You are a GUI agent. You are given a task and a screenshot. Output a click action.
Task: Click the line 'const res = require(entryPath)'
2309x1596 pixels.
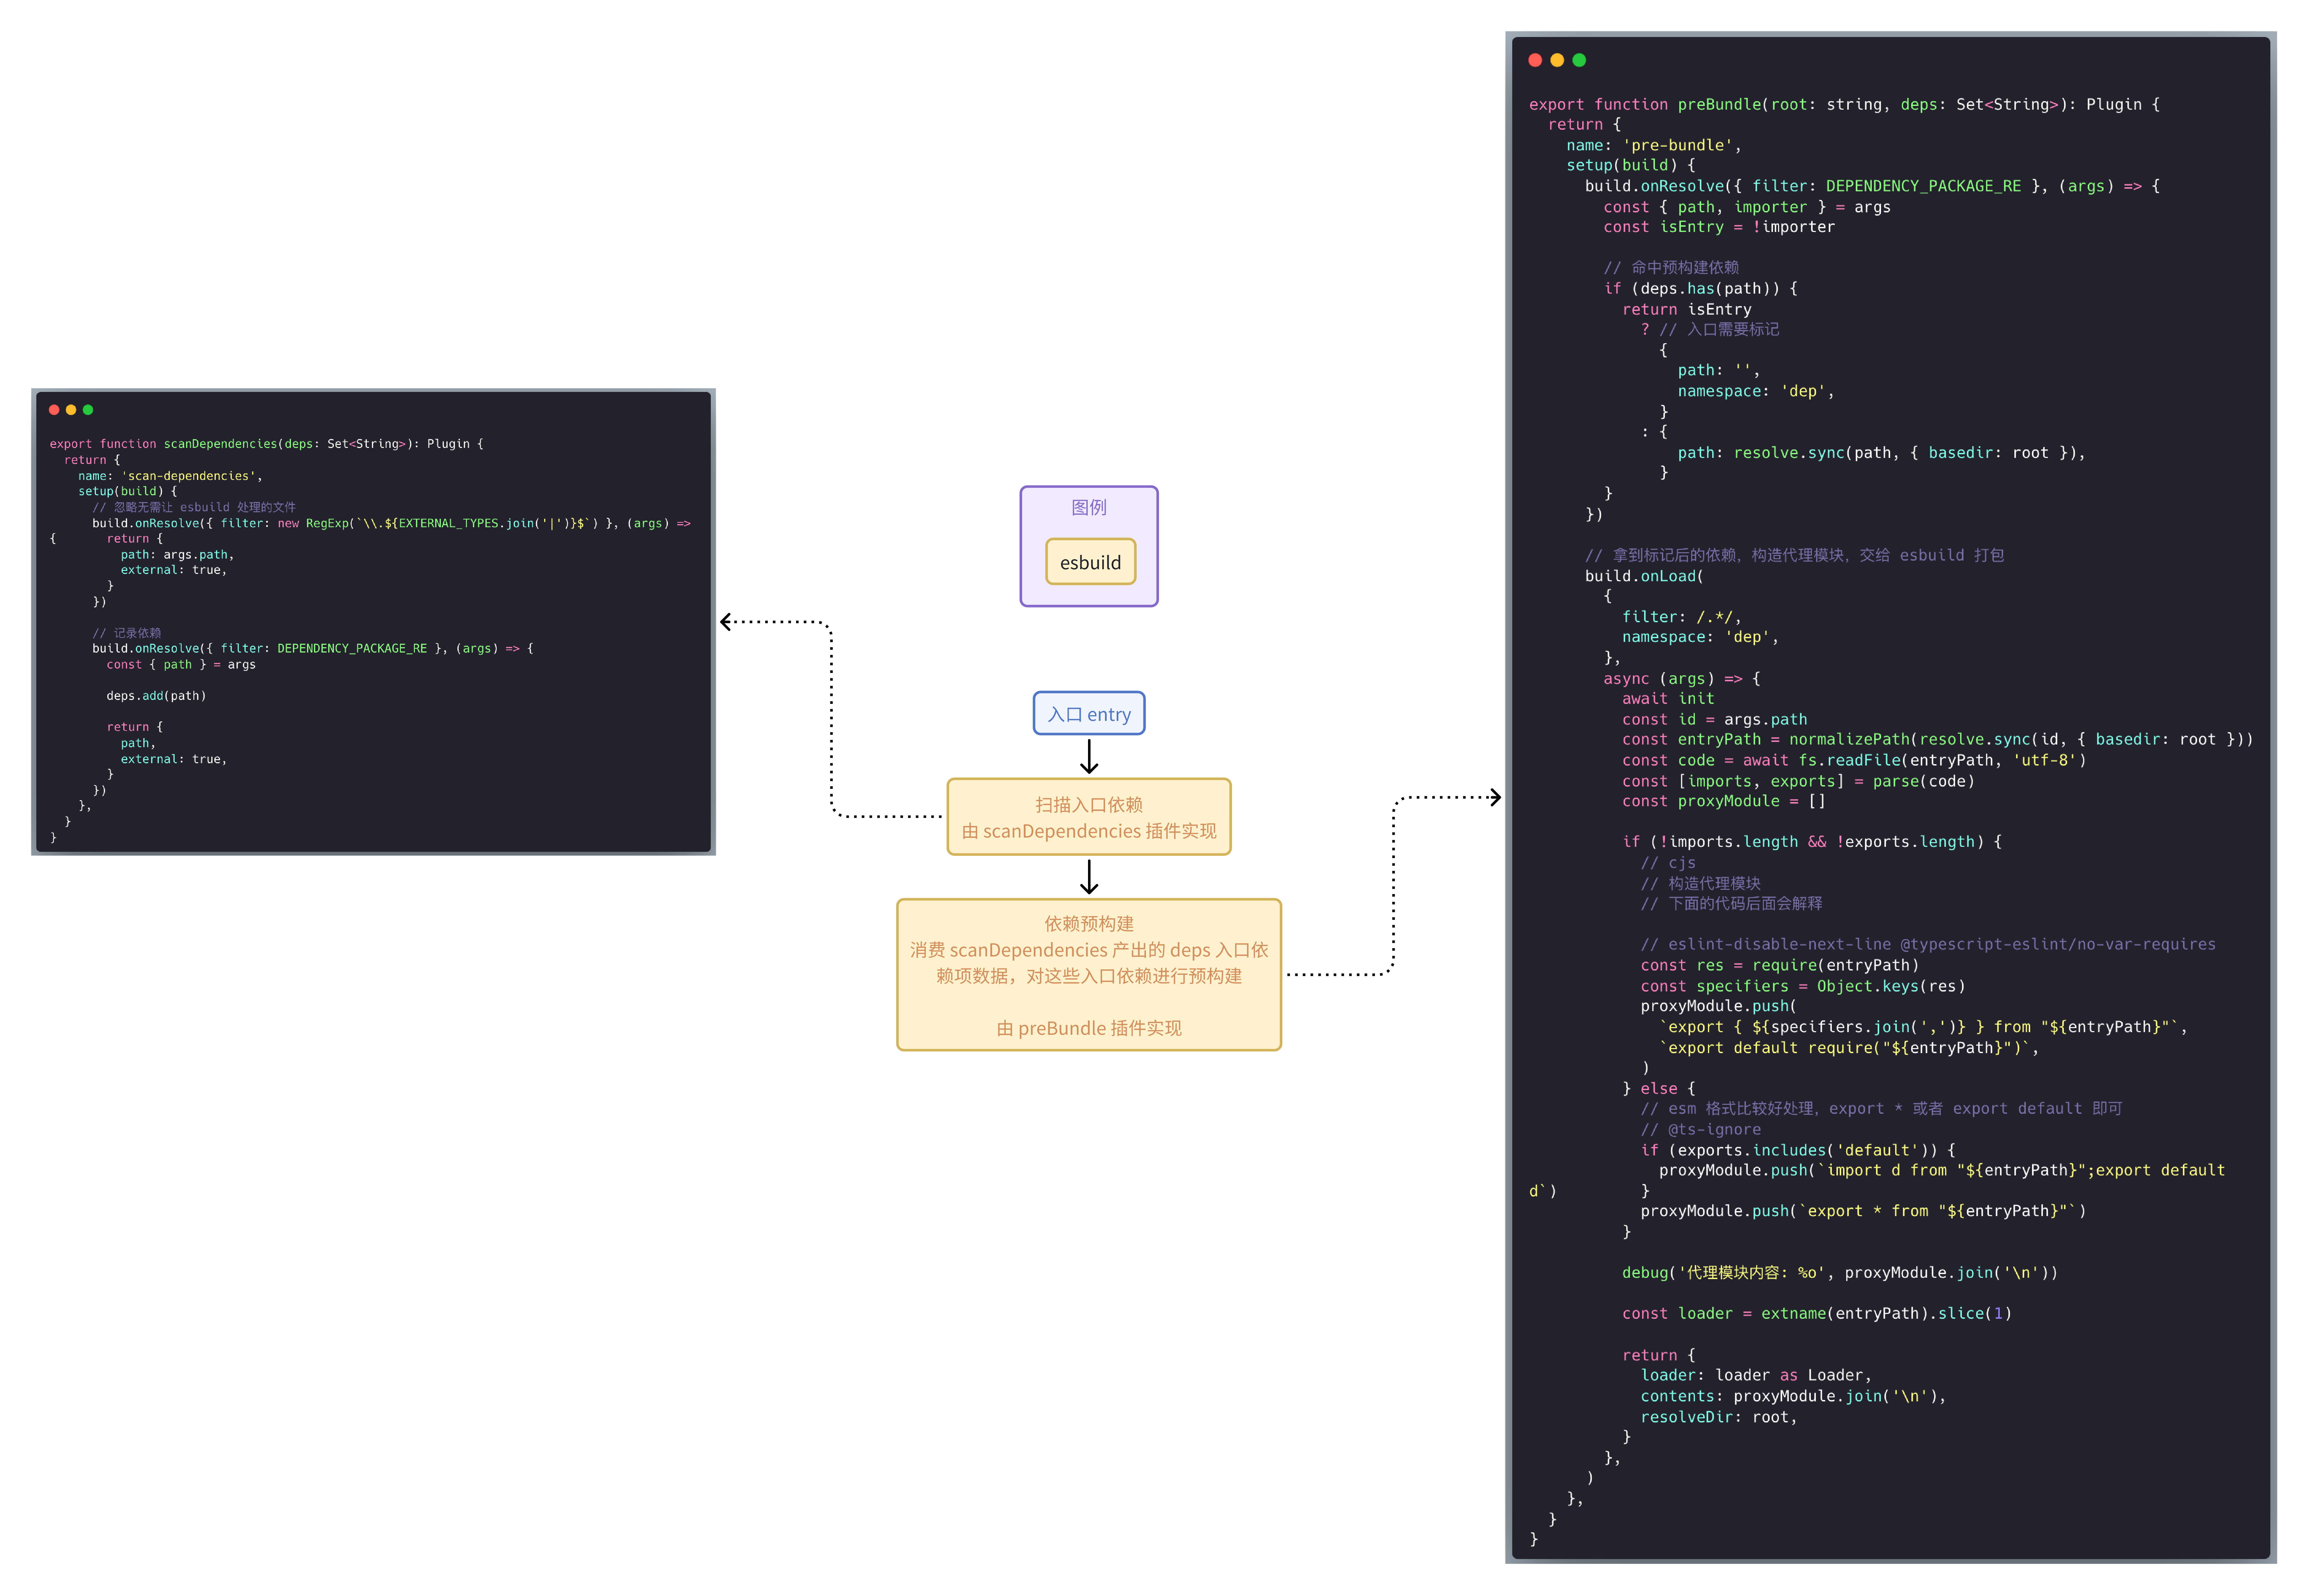[x=1780, y=966]
